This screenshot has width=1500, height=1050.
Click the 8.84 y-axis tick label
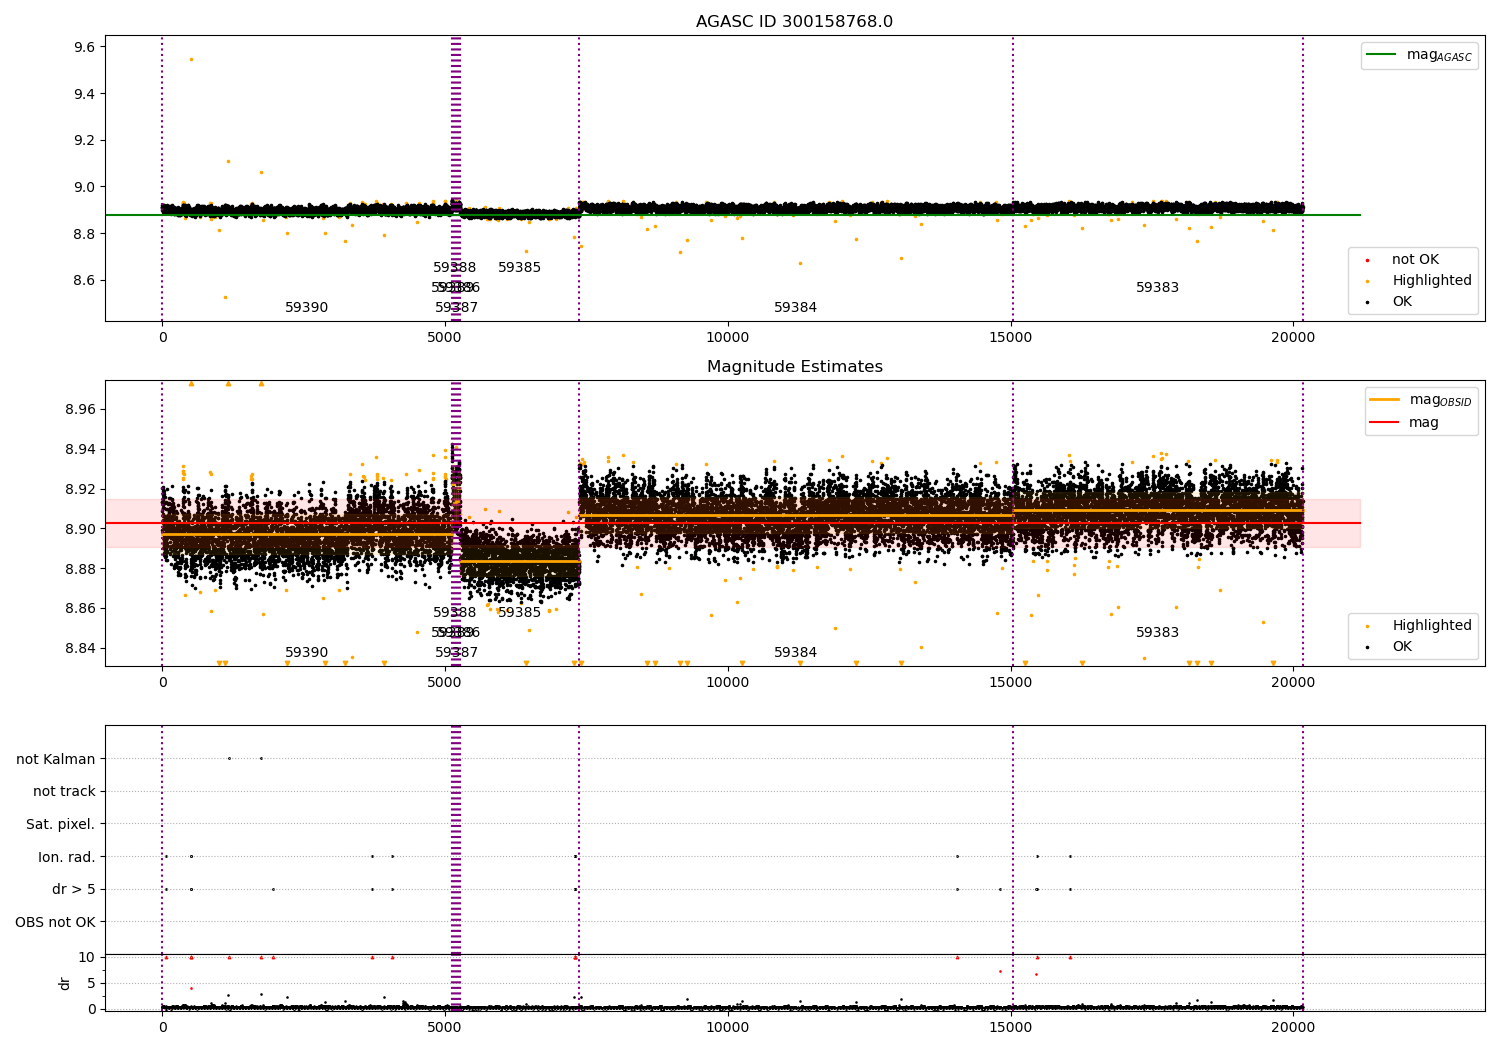click(81, 649)
